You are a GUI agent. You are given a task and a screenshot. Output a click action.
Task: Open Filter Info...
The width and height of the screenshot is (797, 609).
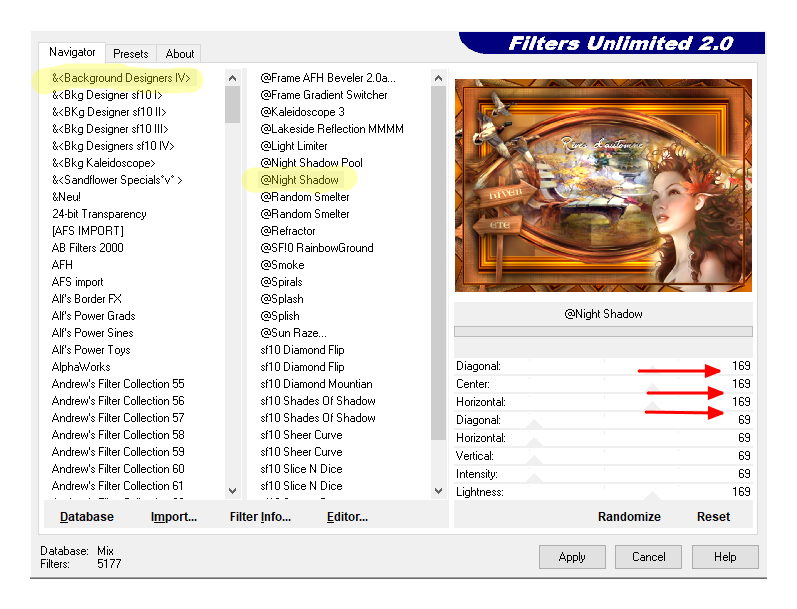[260, 516]
